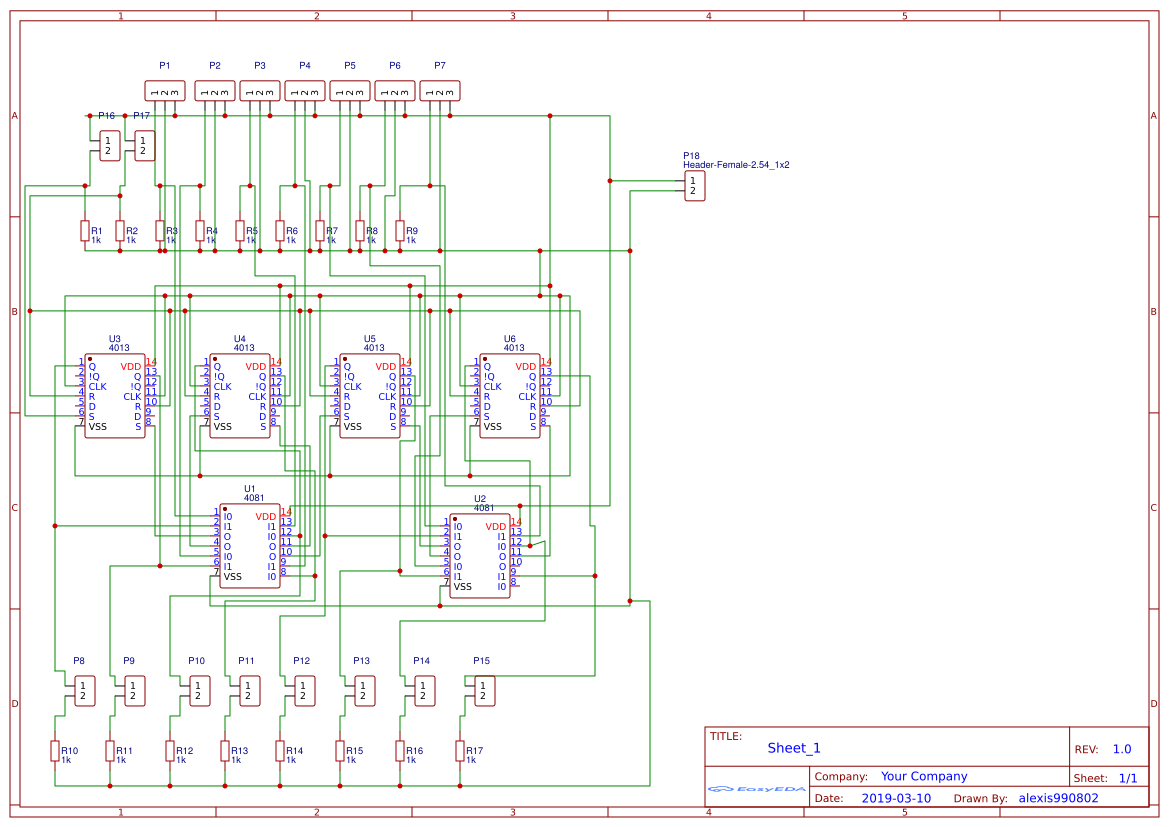Image resolution: width=1169 pixels, height=827 pixels.
Task: Select the U2 4081 chip symbol
Action: point(480,556)
